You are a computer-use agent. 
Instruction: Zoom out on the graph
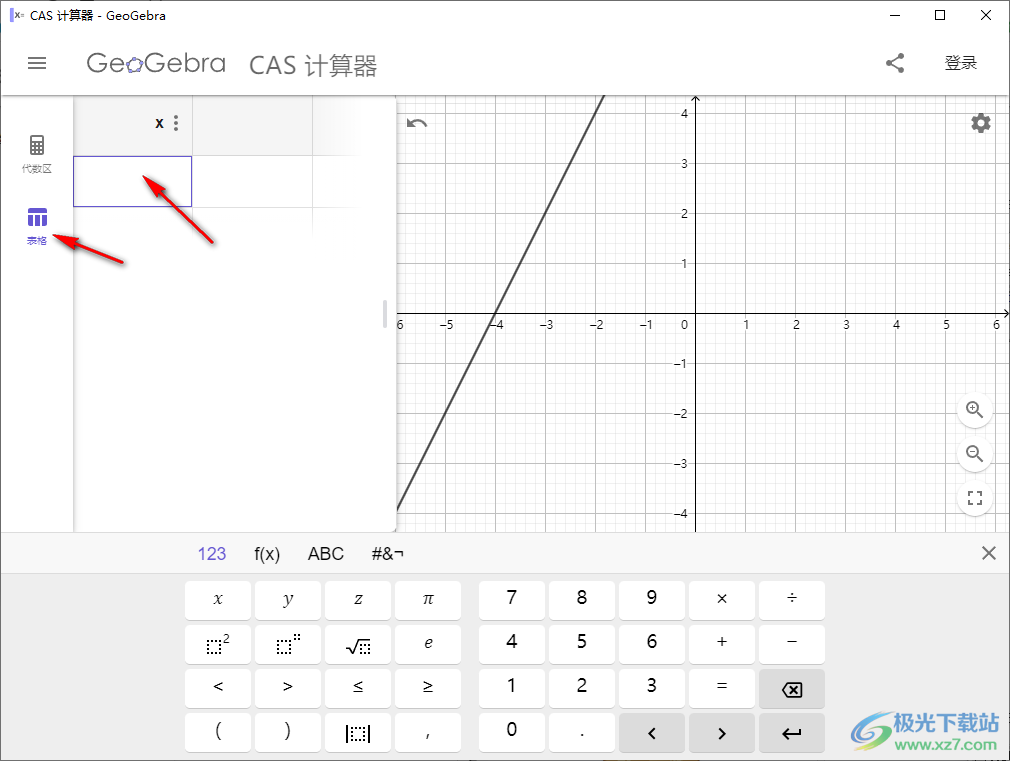975,454
